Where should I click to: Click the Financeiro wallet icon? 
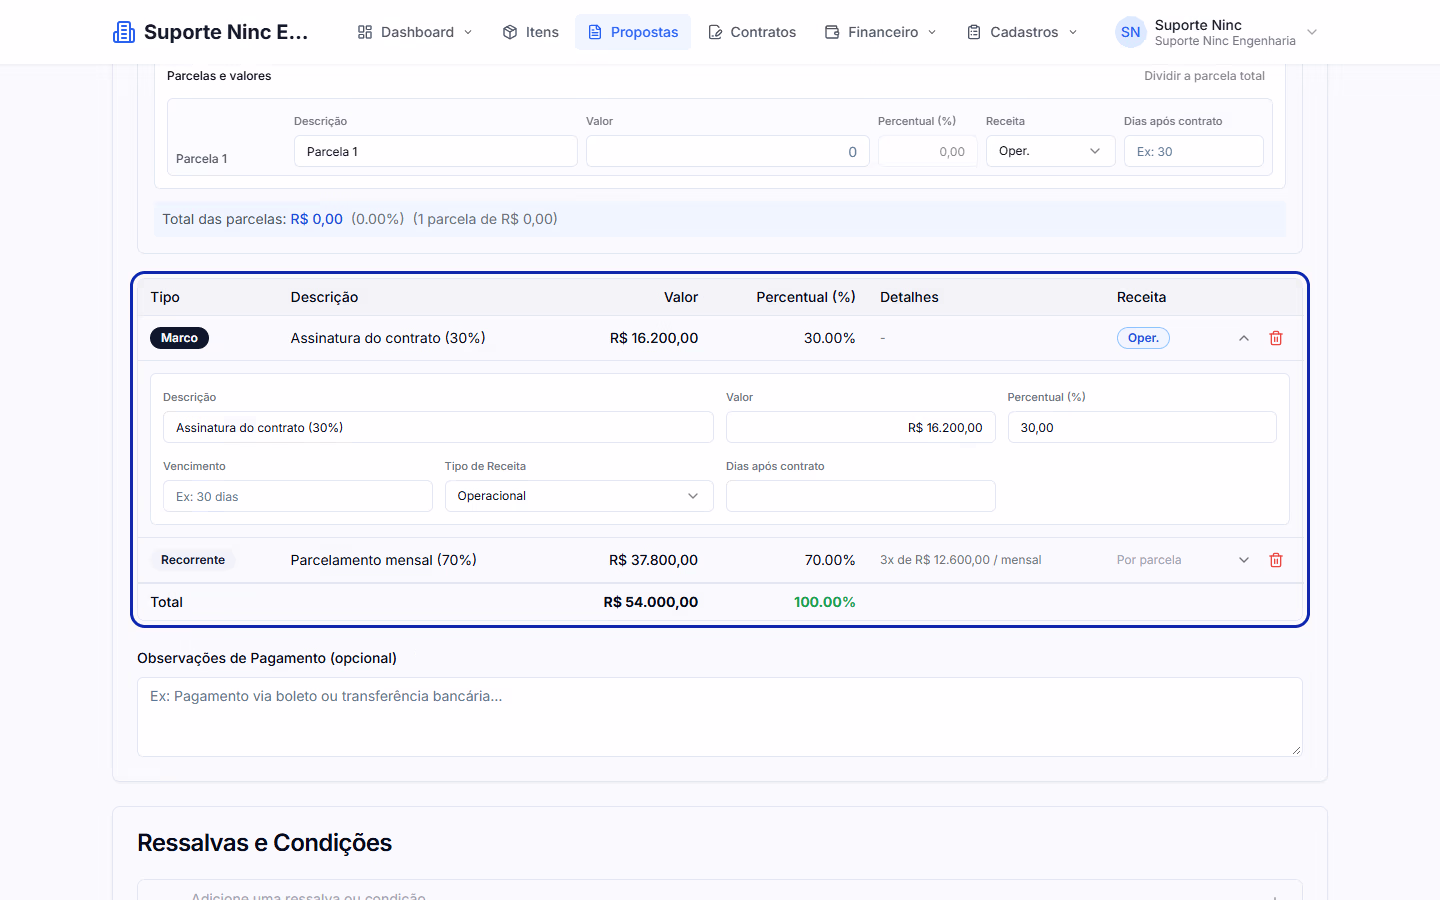tap(832, 32)
